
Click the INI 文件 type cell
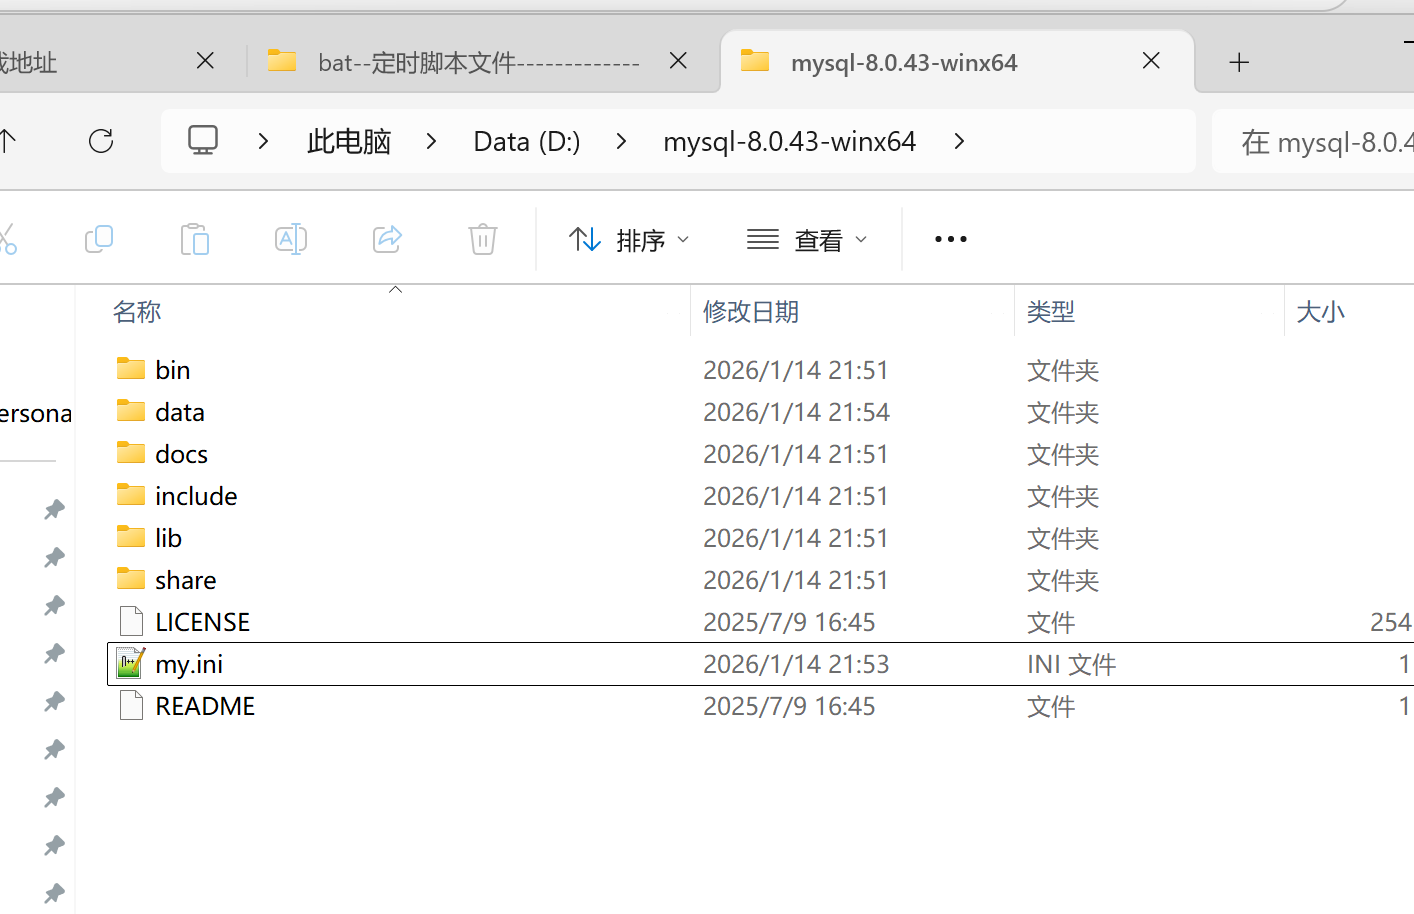(x=1071, y=664)
